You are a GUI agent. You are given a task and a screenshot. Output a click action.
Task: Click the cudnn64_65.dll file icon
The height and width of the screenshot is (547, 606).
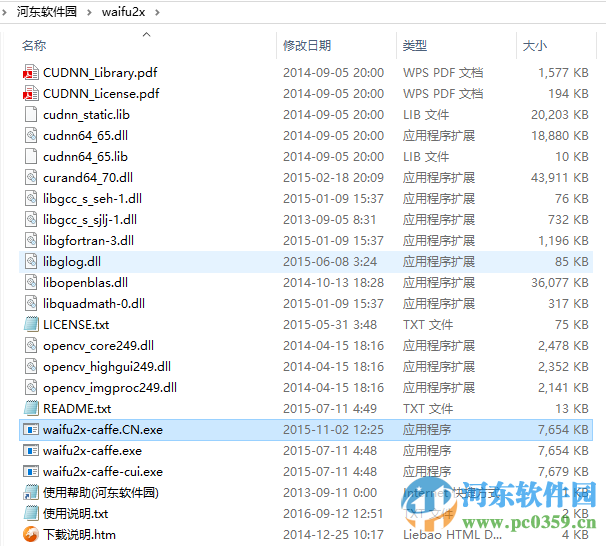click(x=31, y=136)
